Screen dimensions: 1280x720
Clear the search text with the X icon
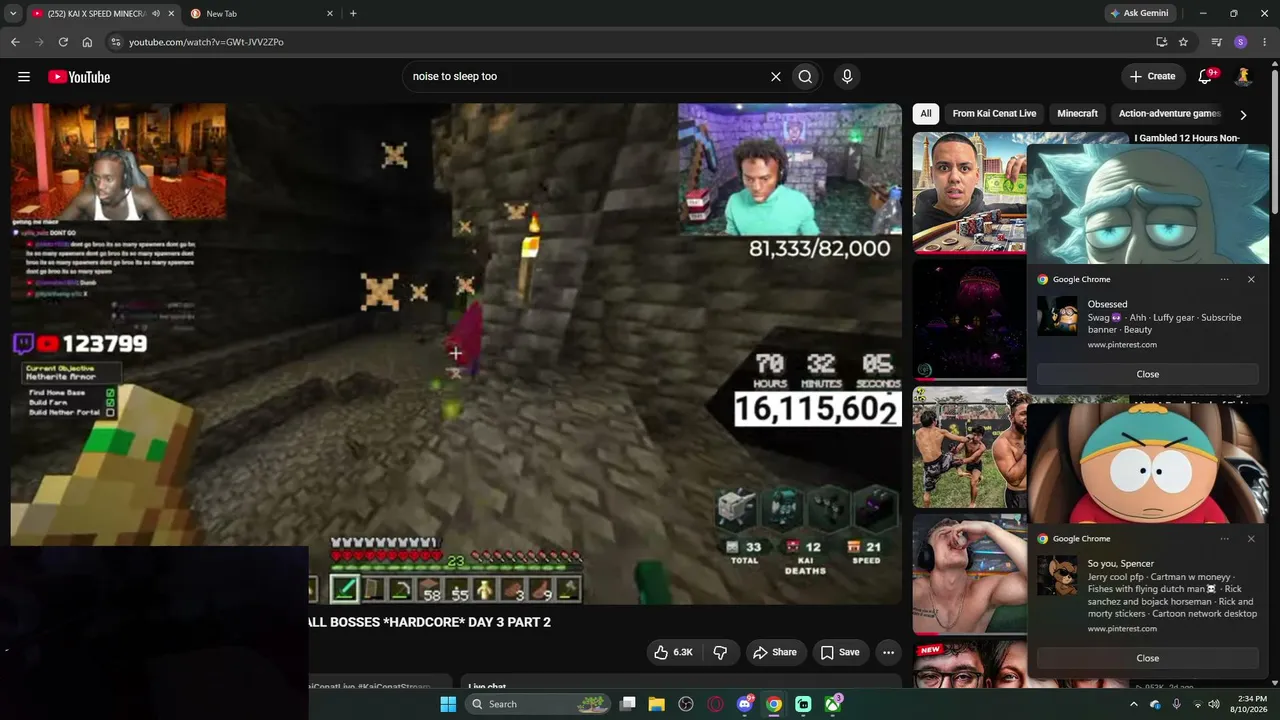pyautogui.click(x=775, y=77)
